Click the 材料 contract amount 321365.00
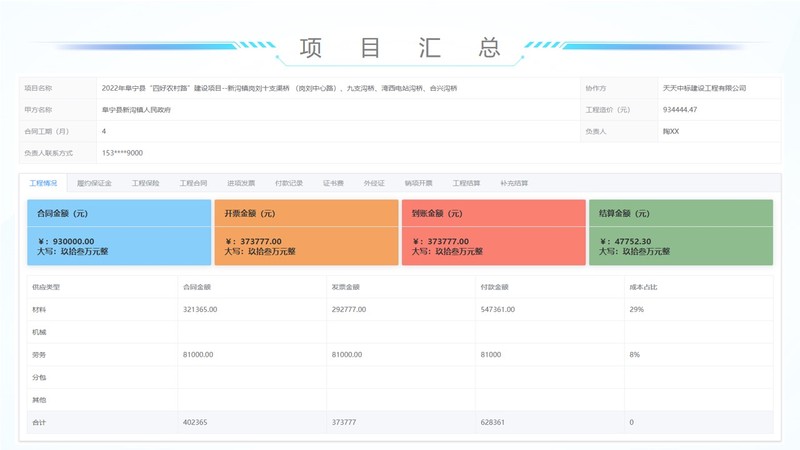The height and width of the screenshot is (450, 800). 200,310
